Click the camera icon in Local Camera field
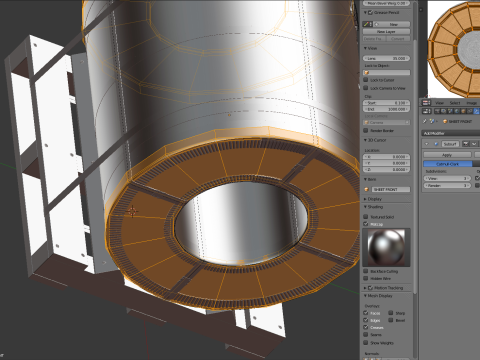 tap(367, 123)
